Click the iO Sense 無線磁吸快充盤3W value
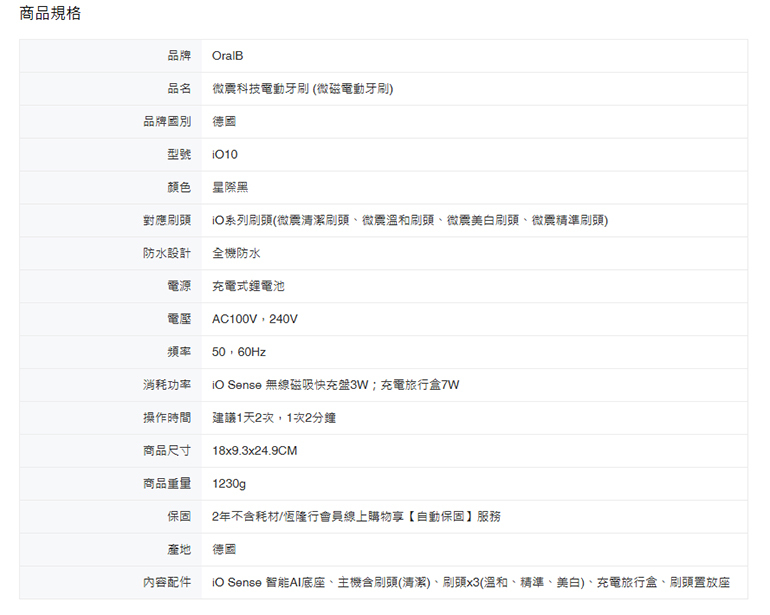 pyautogui.click(x=335, y=385)
